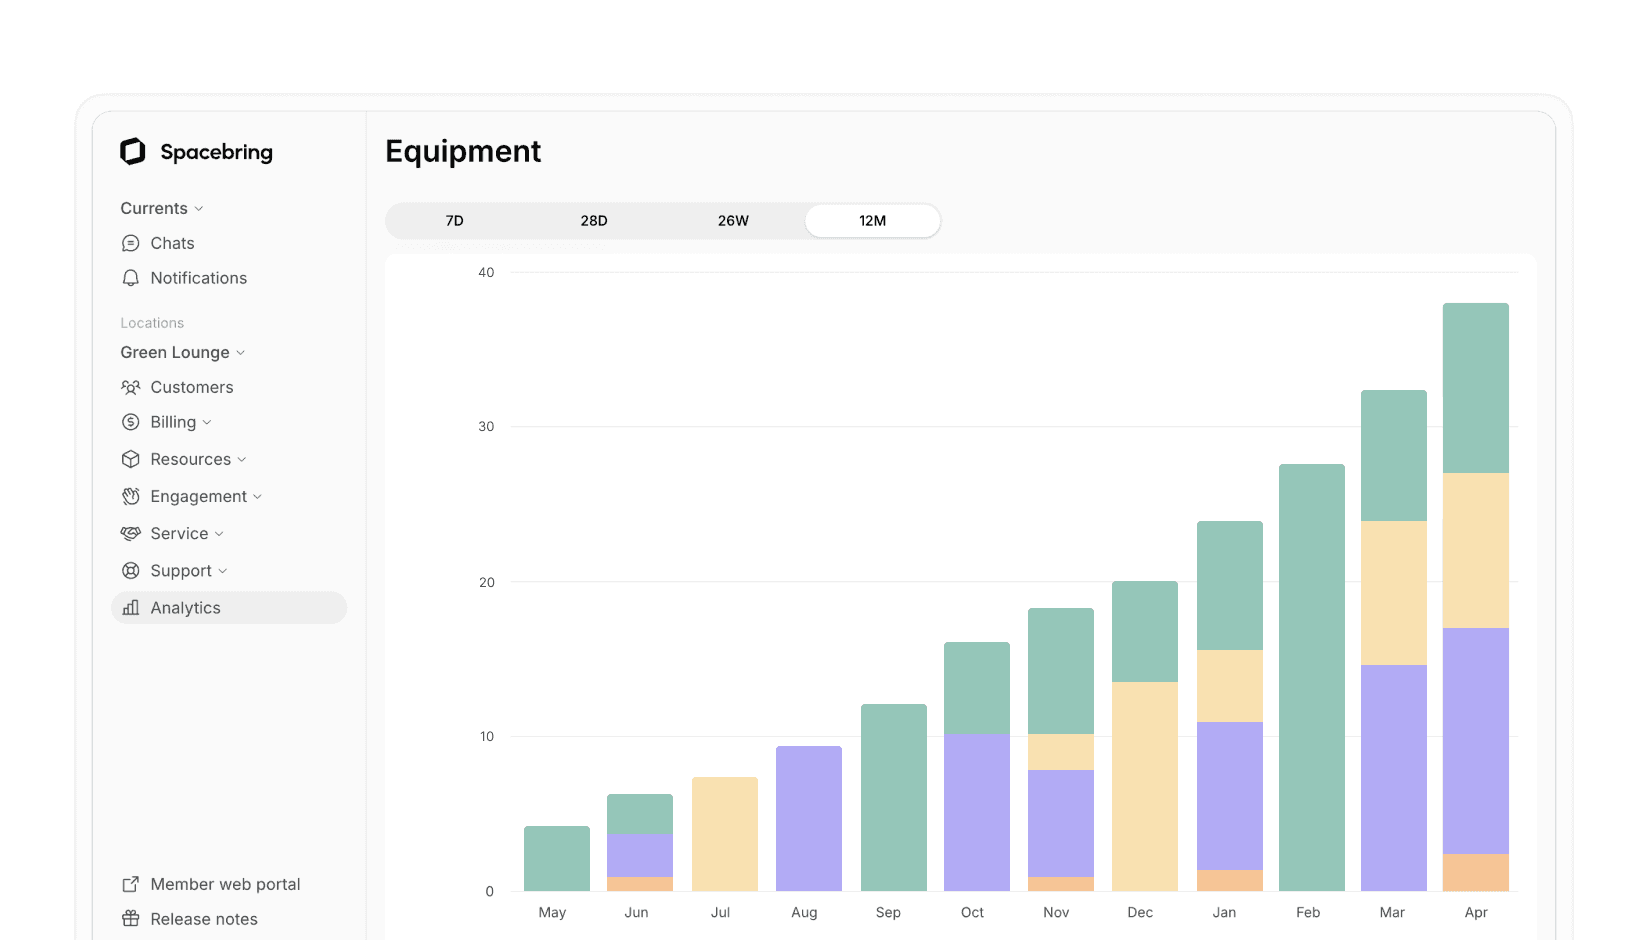Select the Support lifebuoy icon
The width and height of the screenshot is (1648, 940).
click(131, 570)
